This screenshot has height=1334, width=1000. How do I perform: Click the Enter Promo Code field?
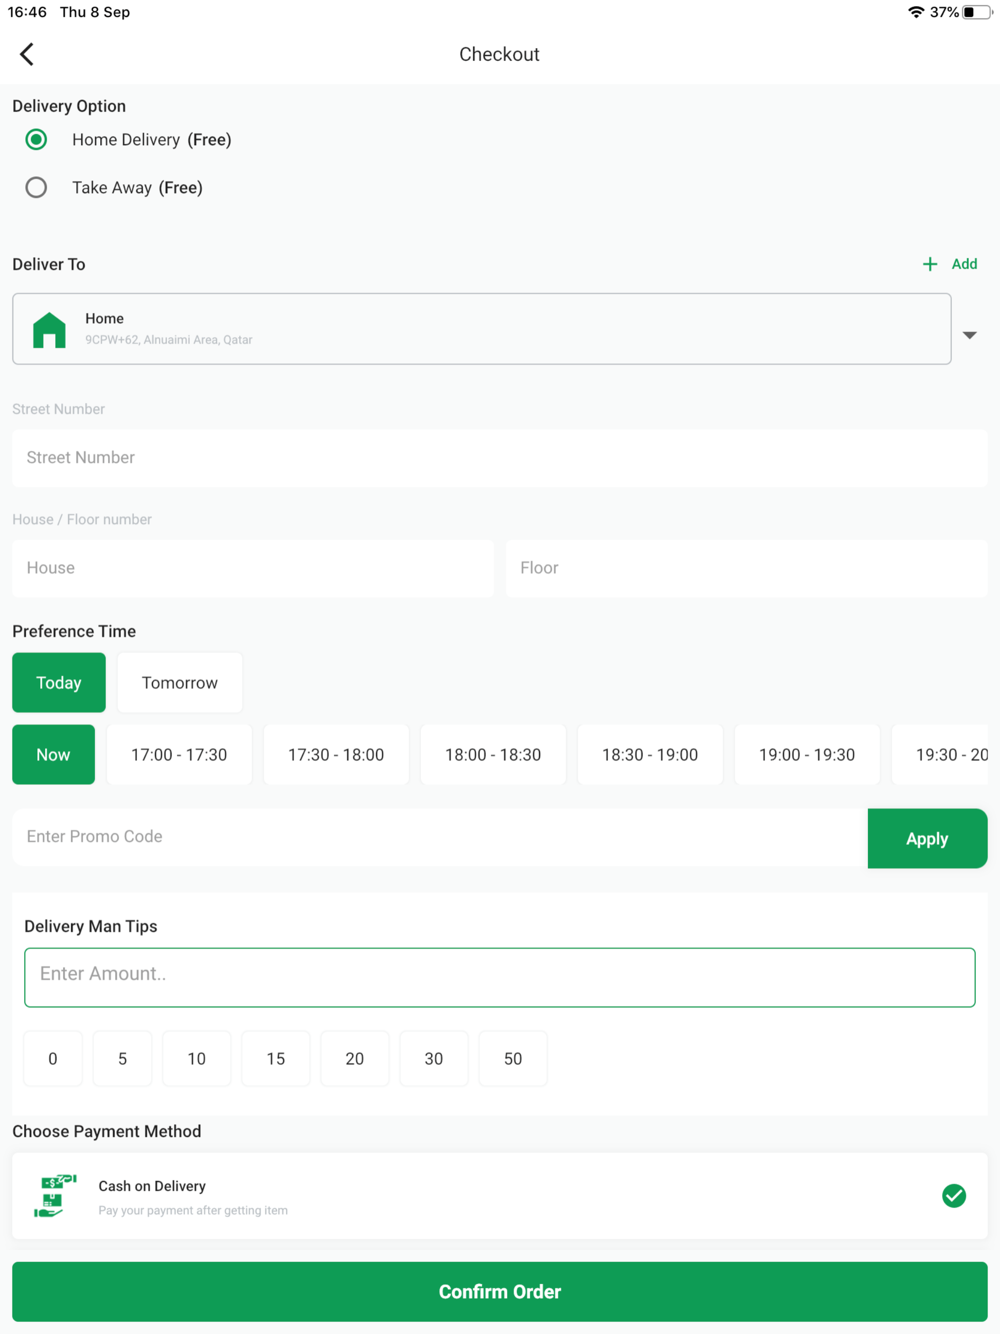[440, 837]
